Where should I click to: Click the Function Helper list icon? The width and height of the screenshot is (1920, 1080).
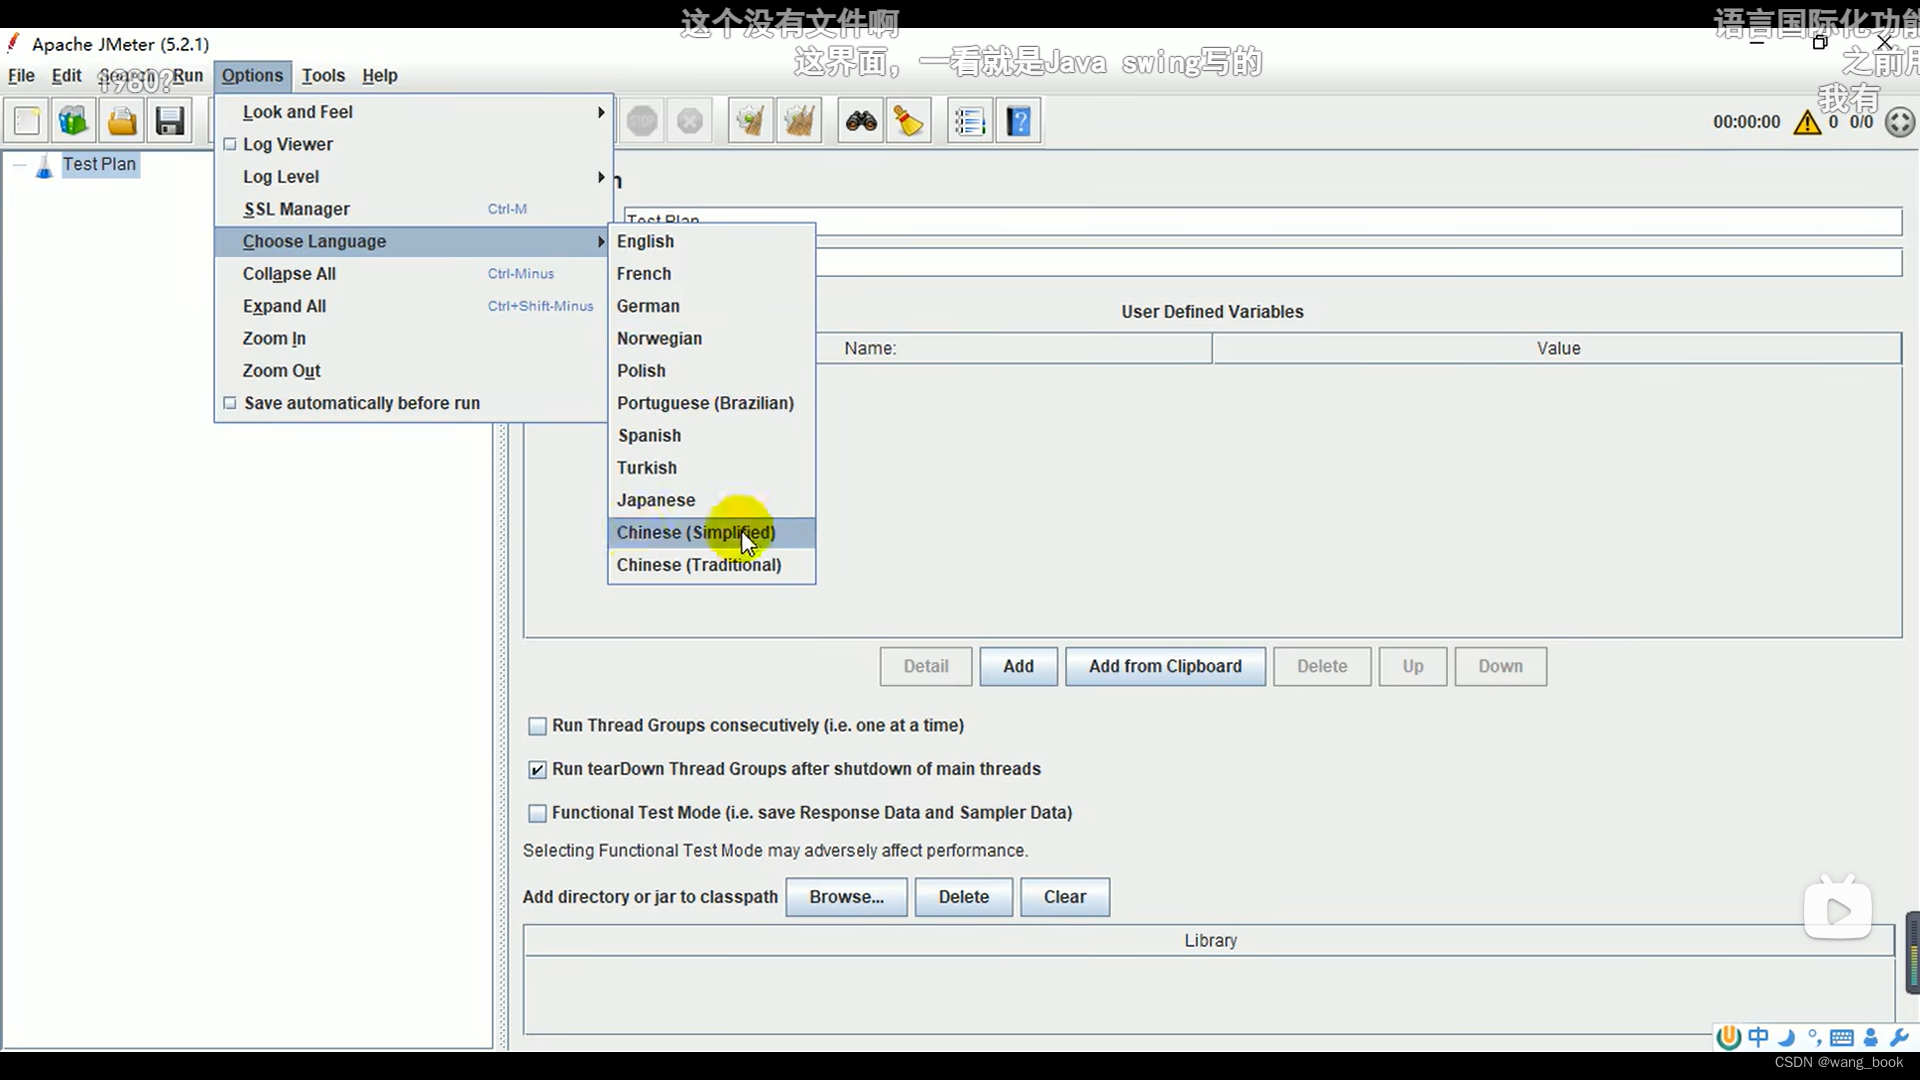point(970,121)
